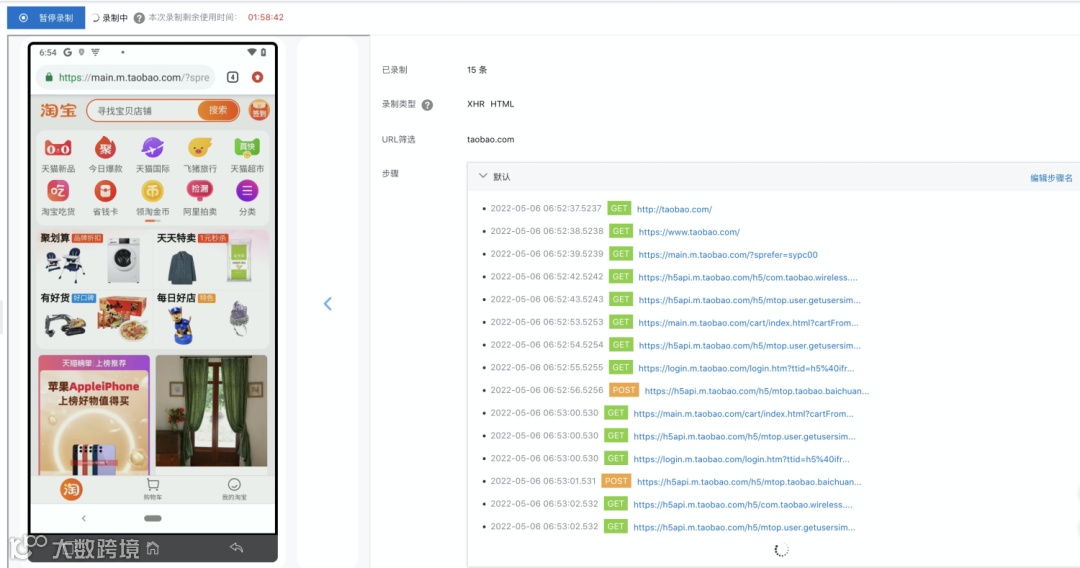Open getusersim request at 06:52:43
1080x568 pixels.
pyautogui.click(x=749, y=300)
